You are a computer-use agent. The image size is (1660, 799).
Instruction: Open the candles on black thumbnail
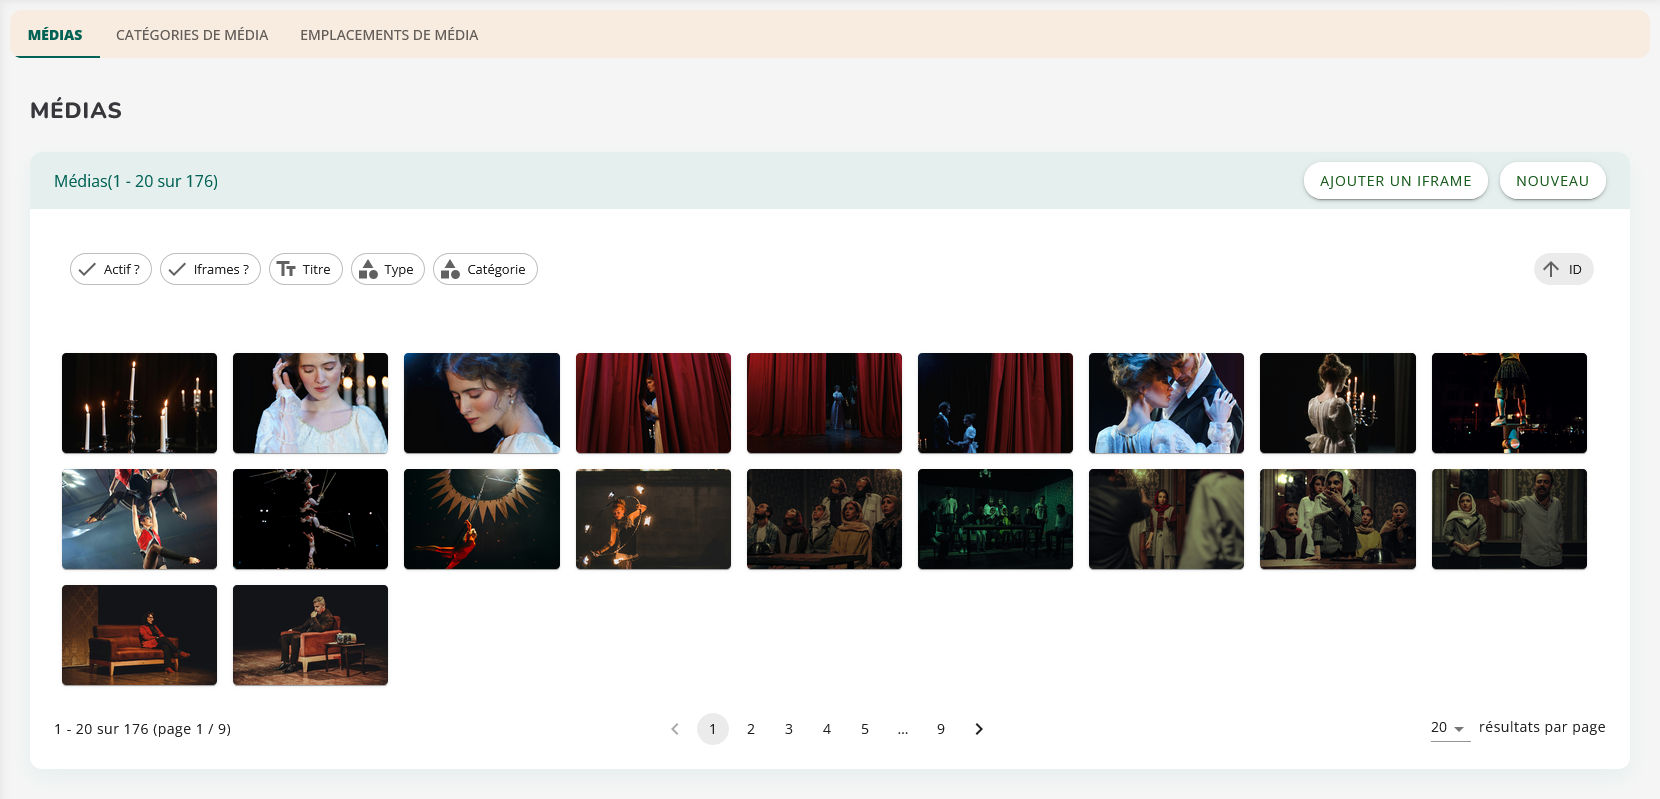point(139,403)
